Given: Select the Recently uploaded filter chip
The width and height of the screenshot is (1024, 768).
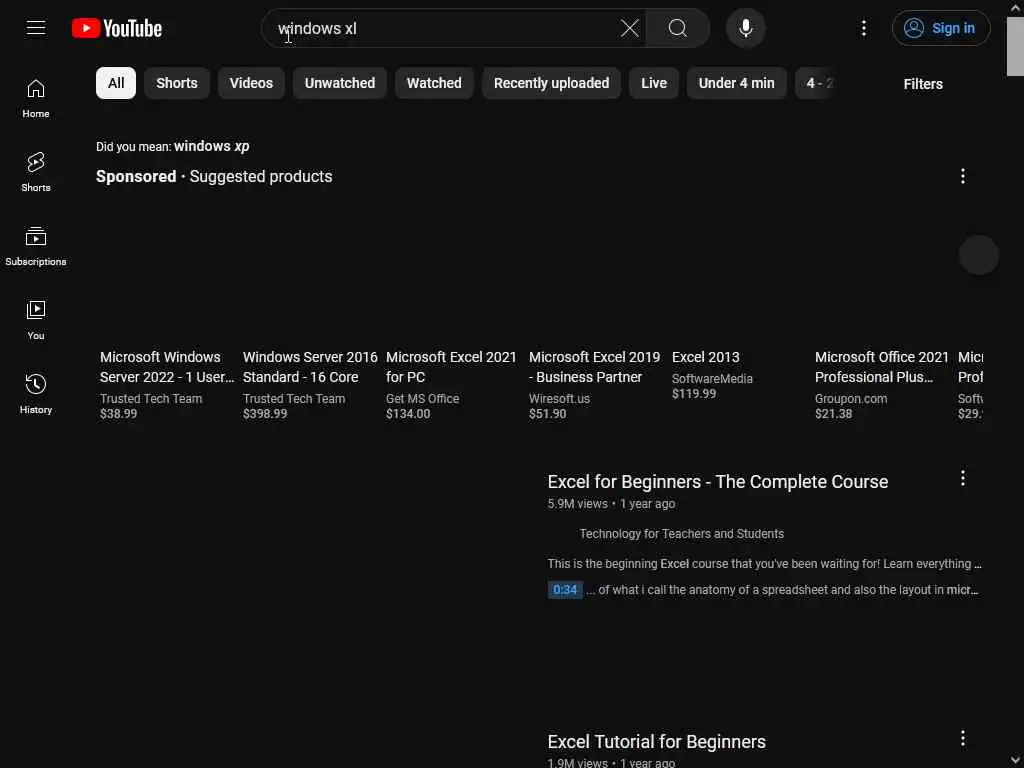Looking at the screenshot, I should (x=551, y=83).
